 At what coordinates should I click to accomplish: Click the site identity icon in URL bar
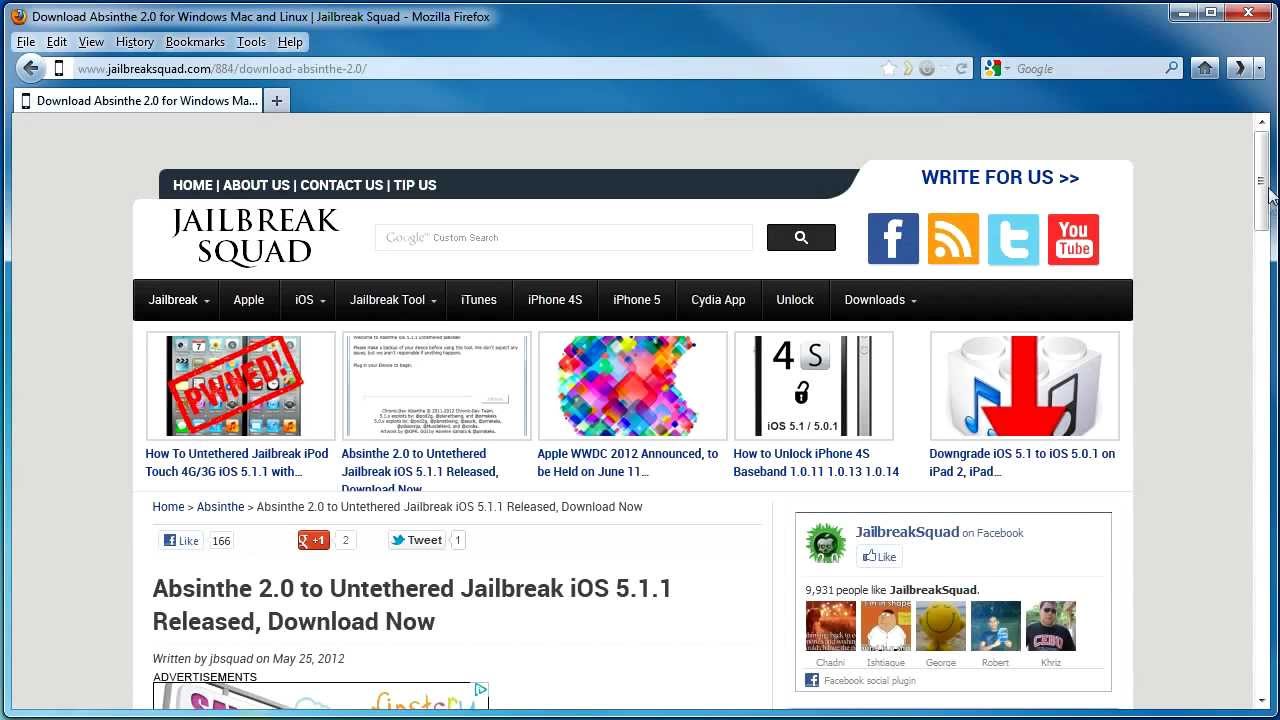pyautogui.click(x=59, y=68)
